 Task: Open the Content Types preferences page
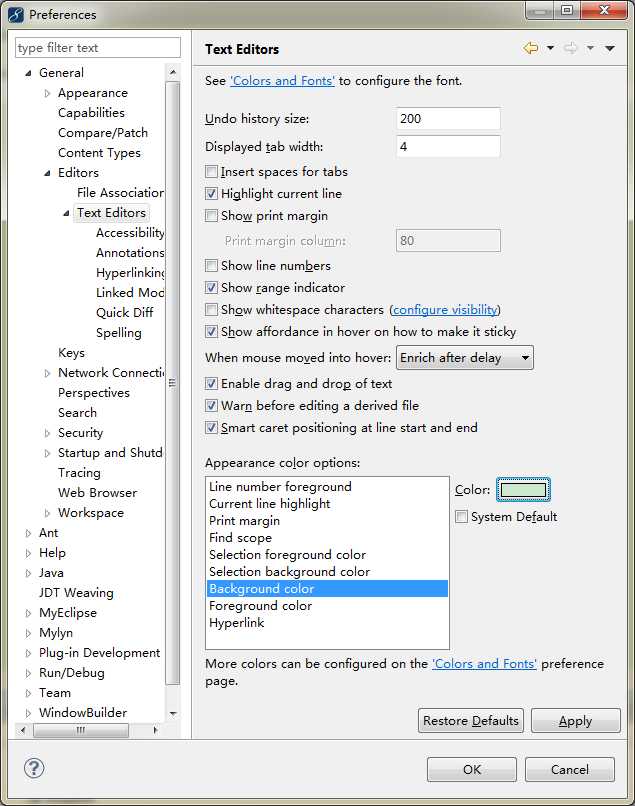pyautogui.click(x=99, y=153)
